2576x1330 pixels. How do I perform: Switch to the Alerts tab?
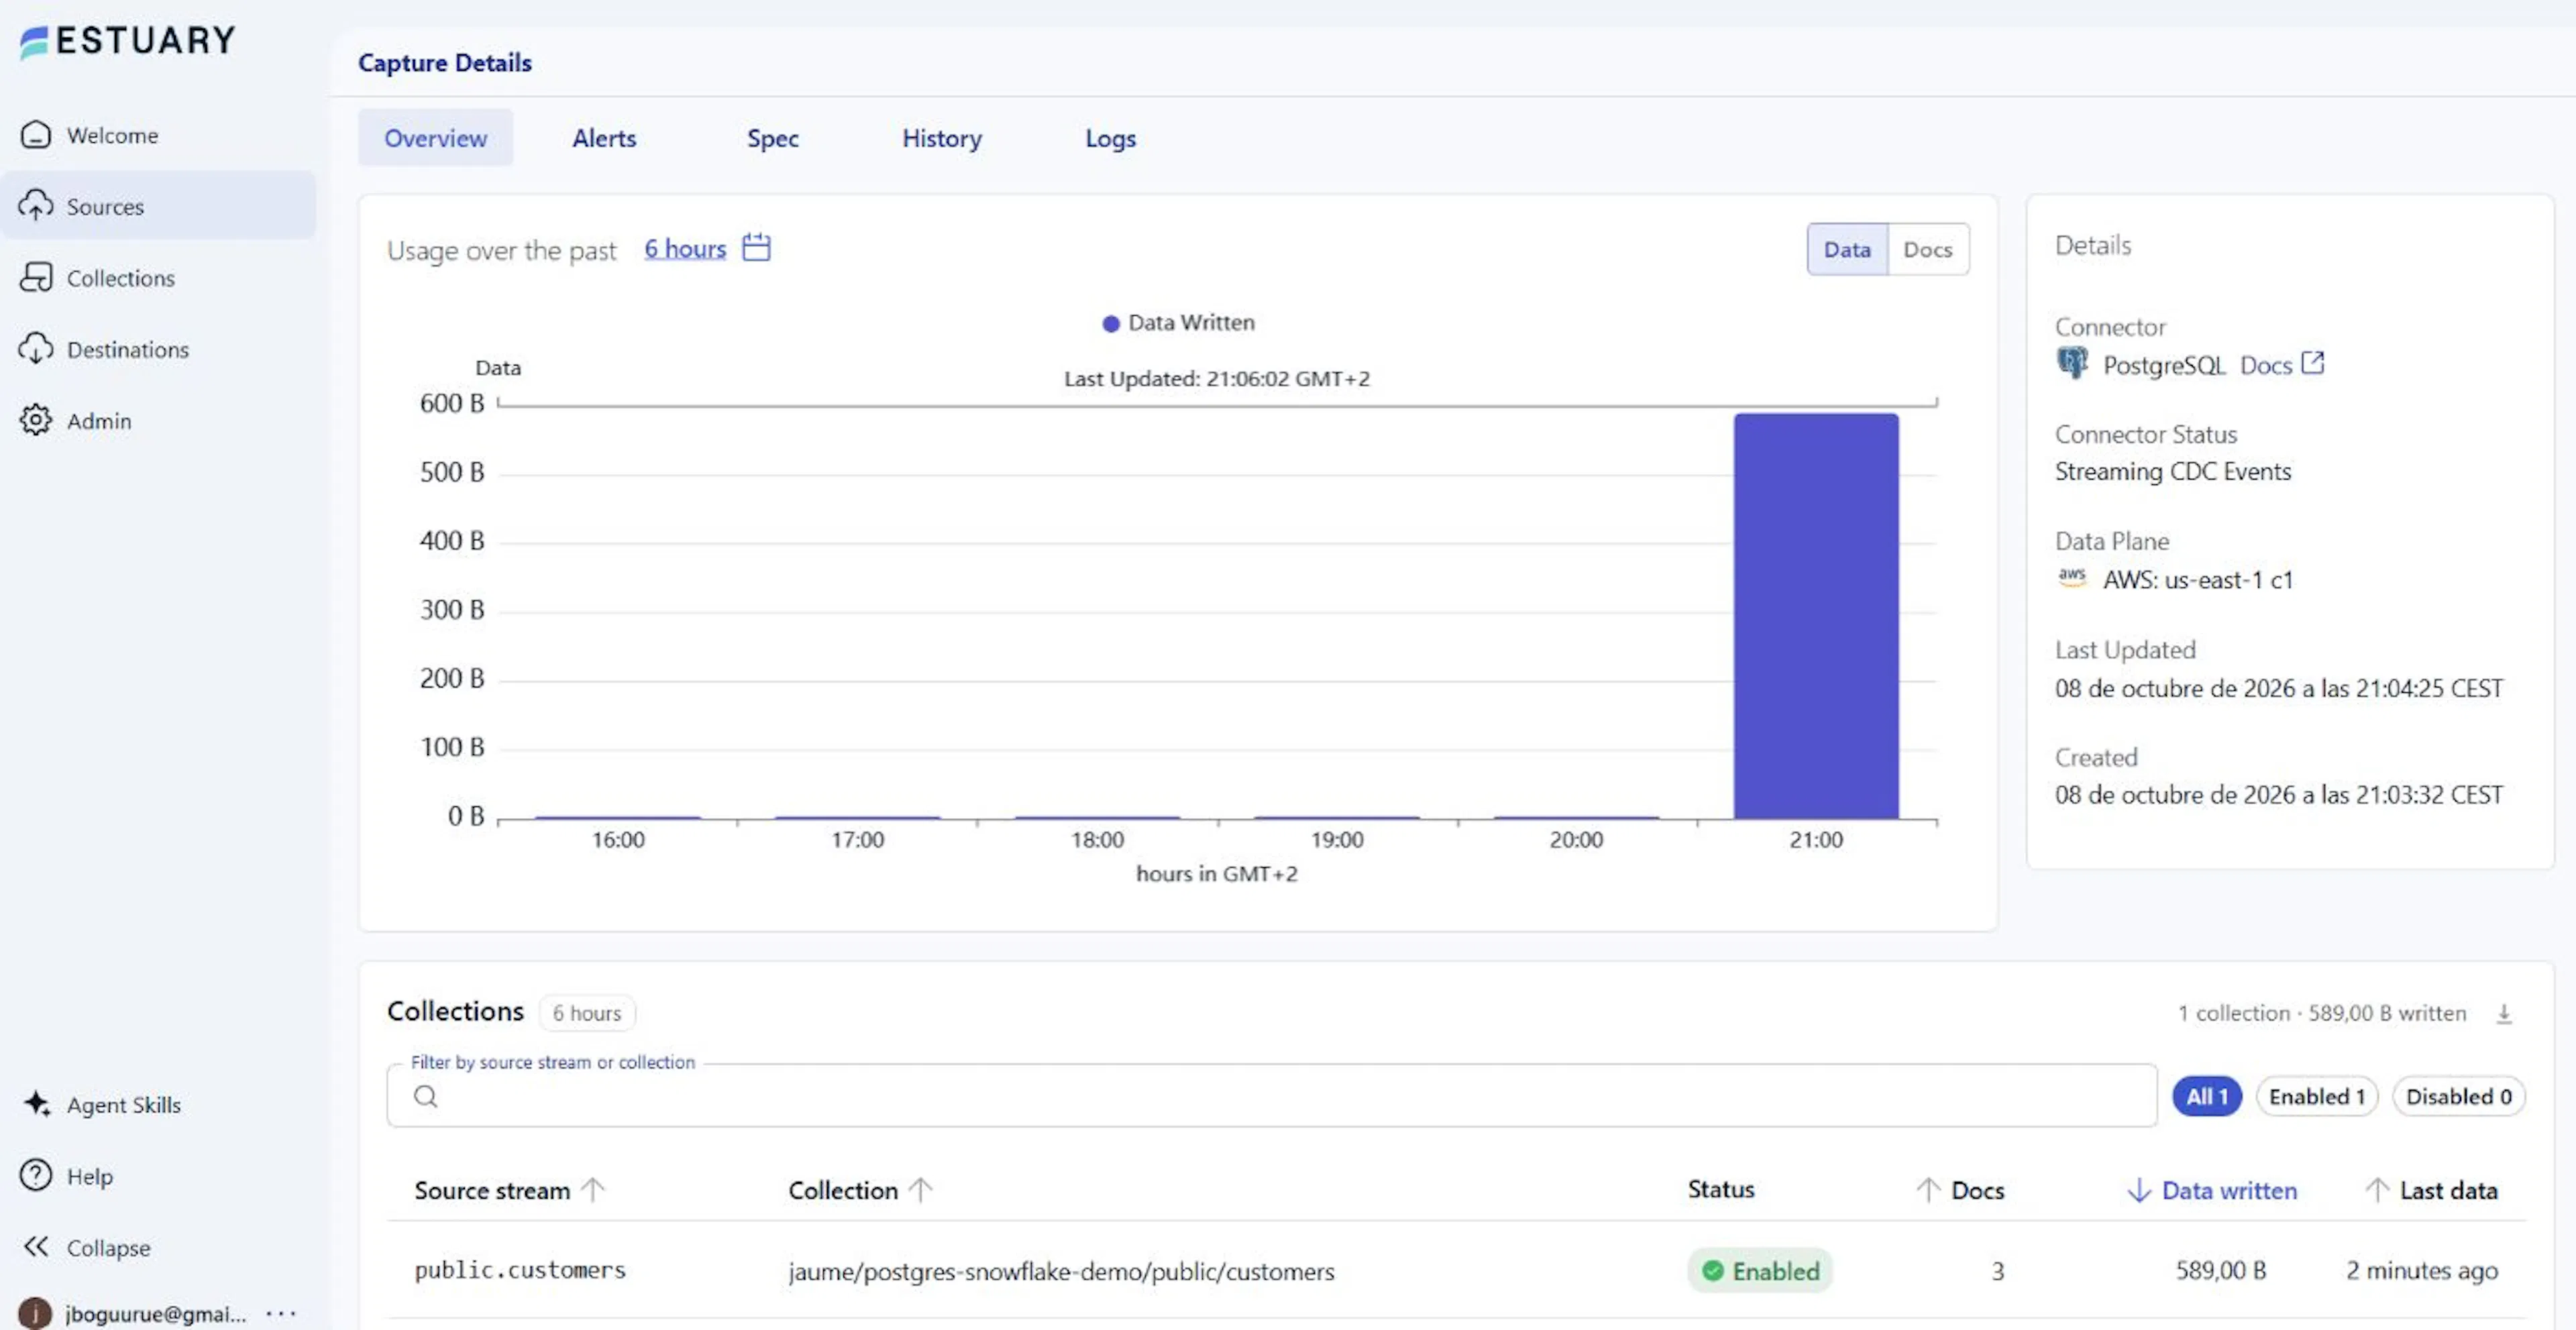click(x=604, y=138)
